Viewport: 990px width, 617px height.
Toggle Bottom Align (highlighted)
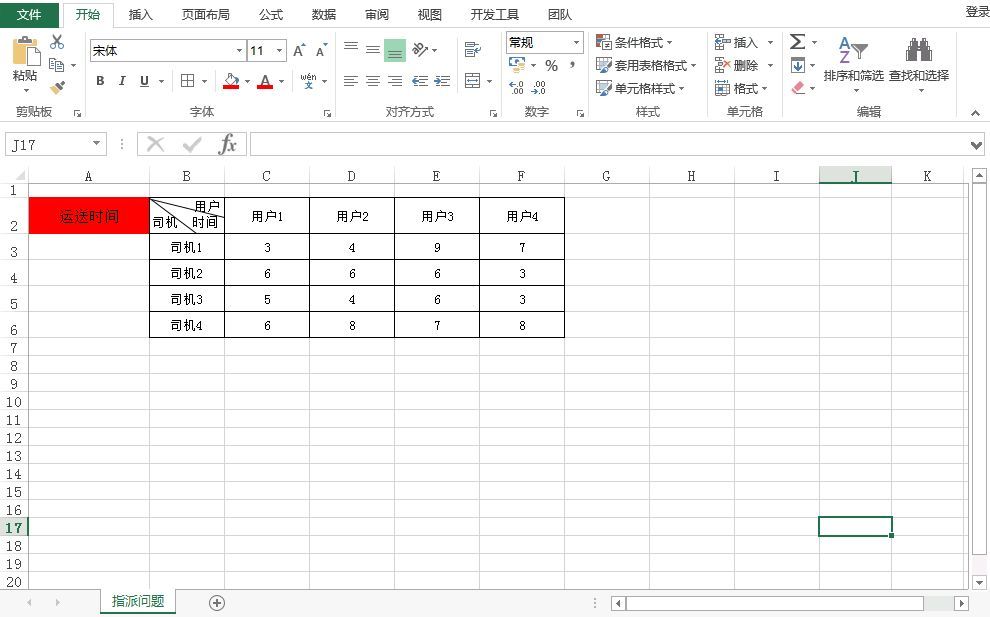(395, 50)
